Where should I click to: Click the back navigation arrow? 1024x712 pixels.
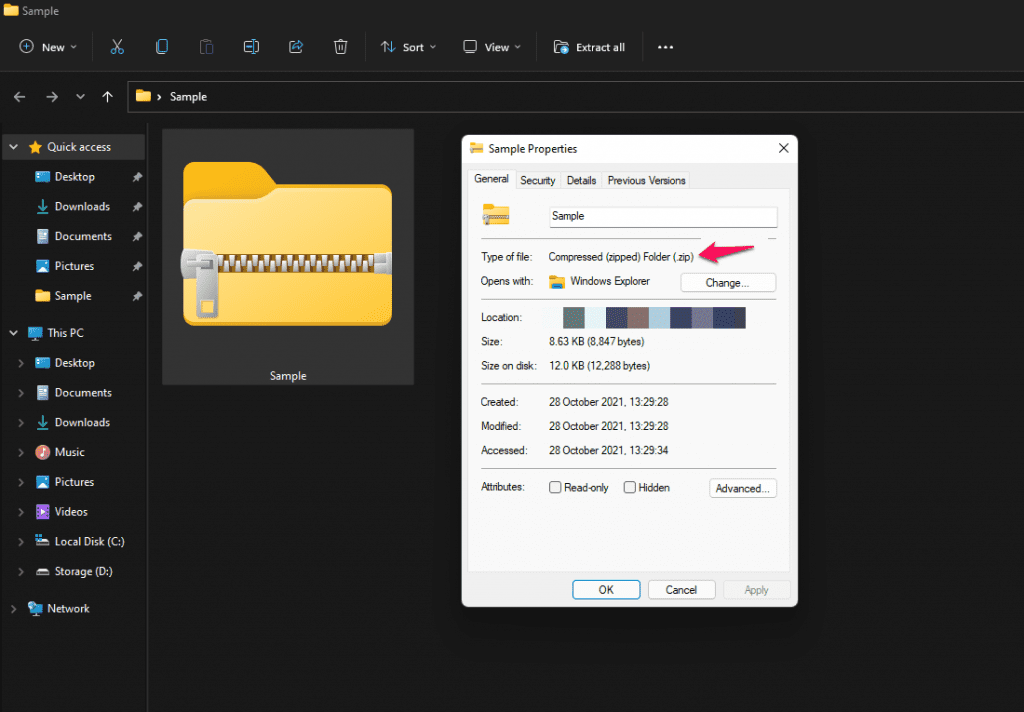click(x=19, y=96)
